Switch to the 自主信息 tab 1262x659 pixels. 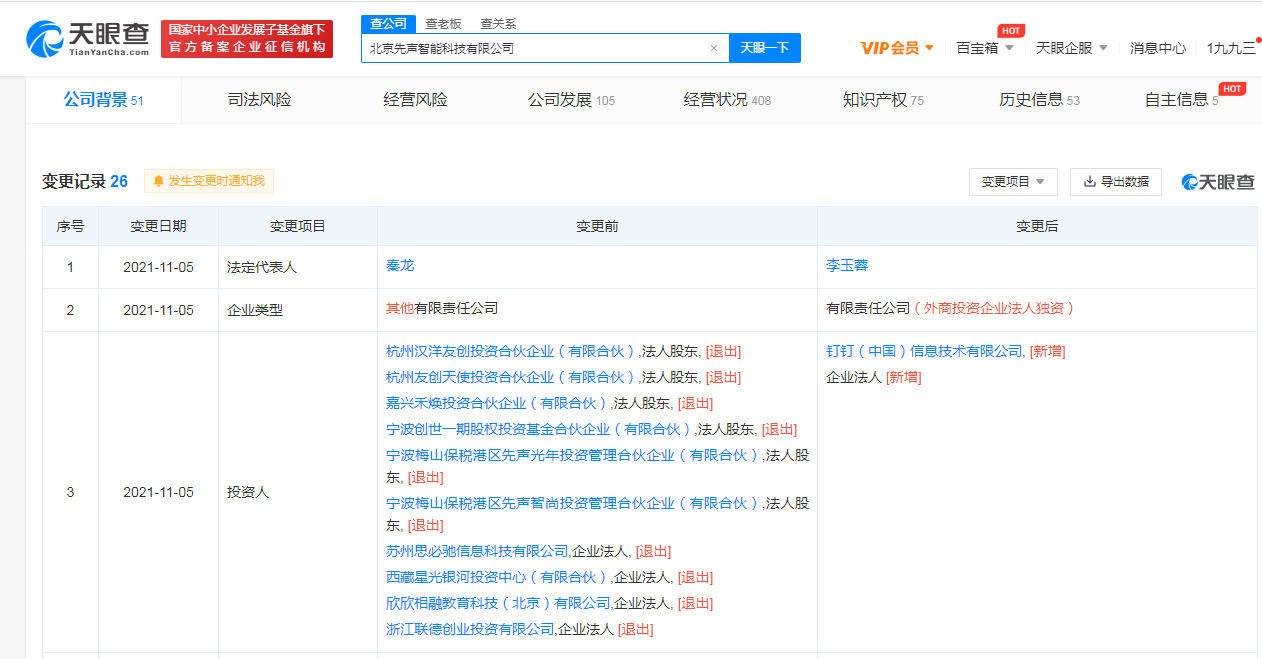pos(1181,100)
